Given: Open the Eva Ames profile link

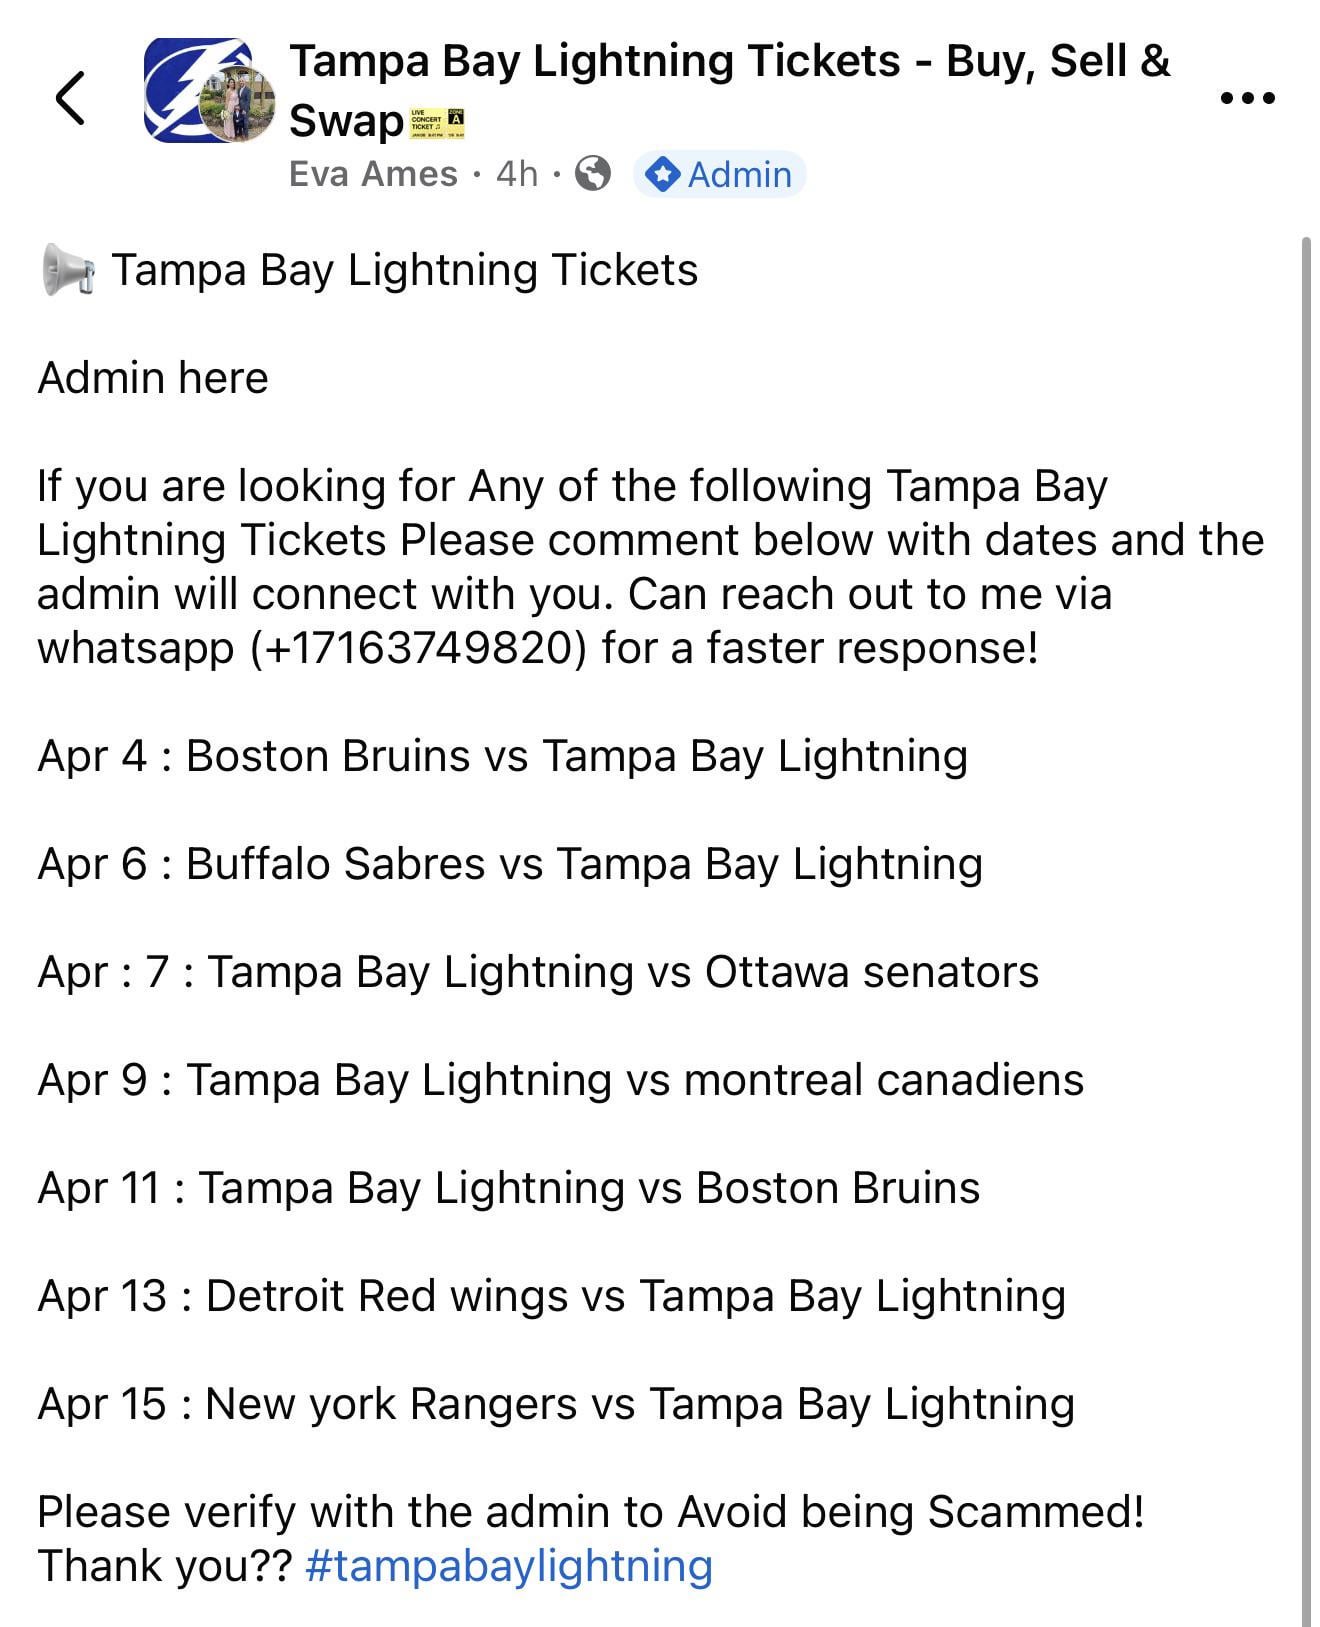Looking at the screenshot, I should (373, 174).
